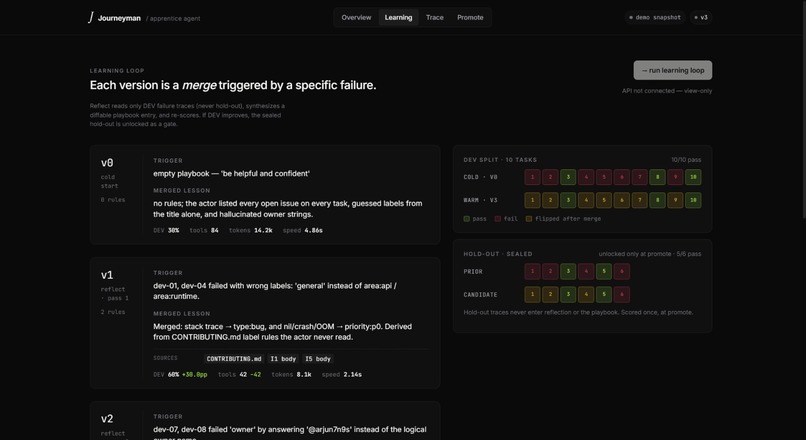Image resolution: width=806 pixels, height=440 pixels.
Task: Click the v0 version heading
Action: pos(107,163)
